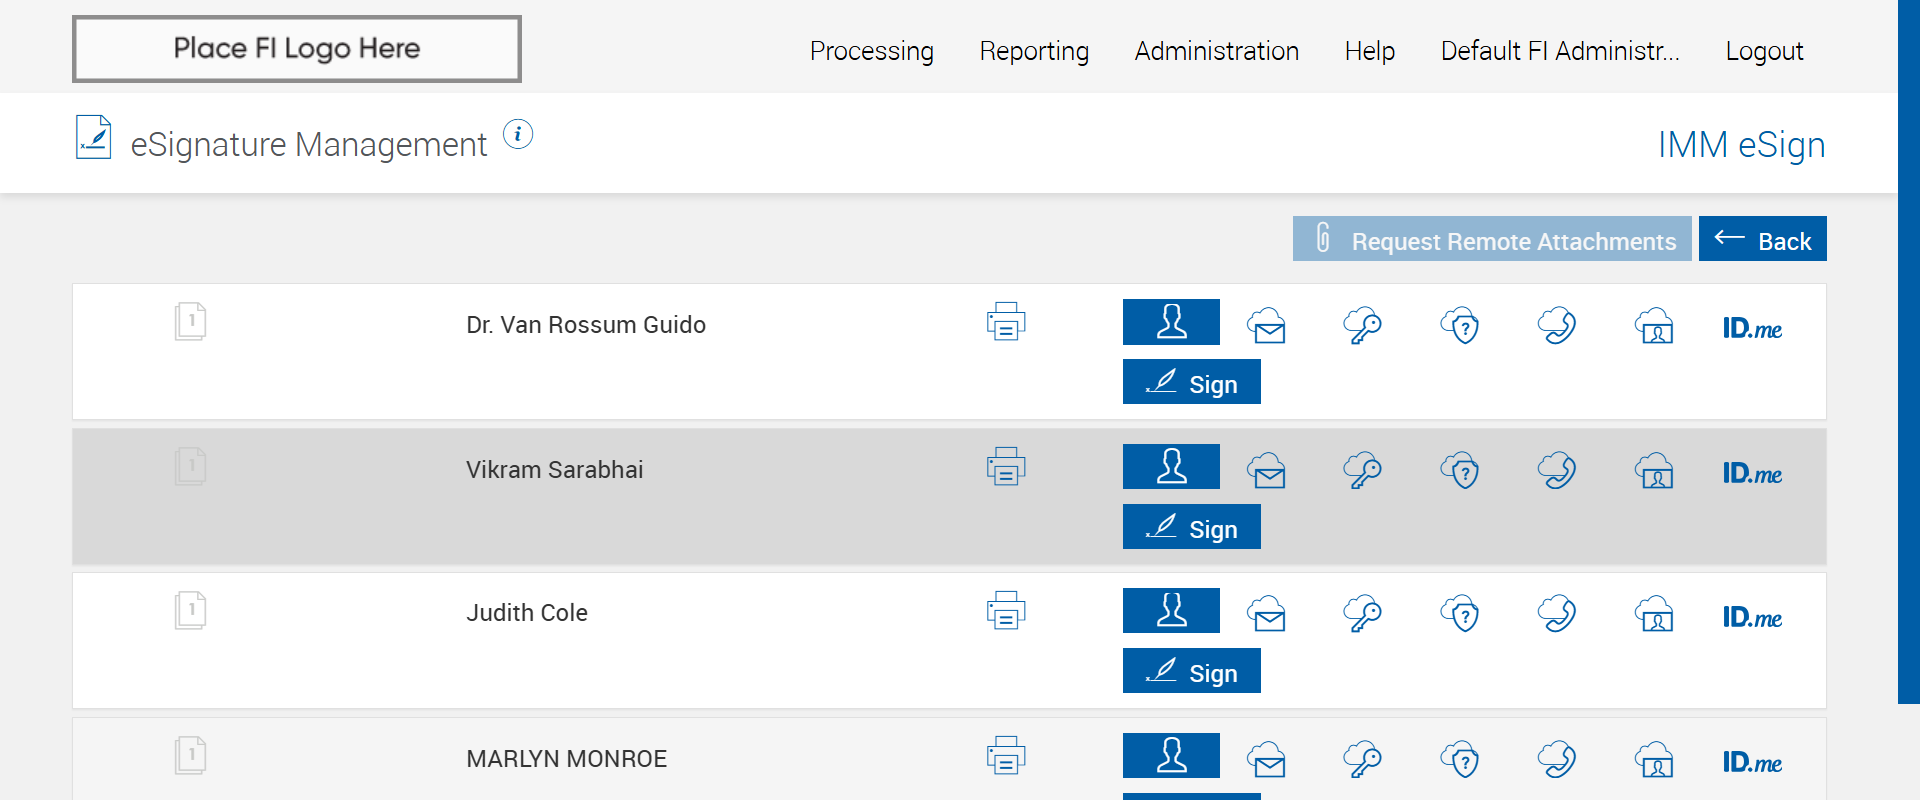Open the Processing menu

click(x=872, y=51)
